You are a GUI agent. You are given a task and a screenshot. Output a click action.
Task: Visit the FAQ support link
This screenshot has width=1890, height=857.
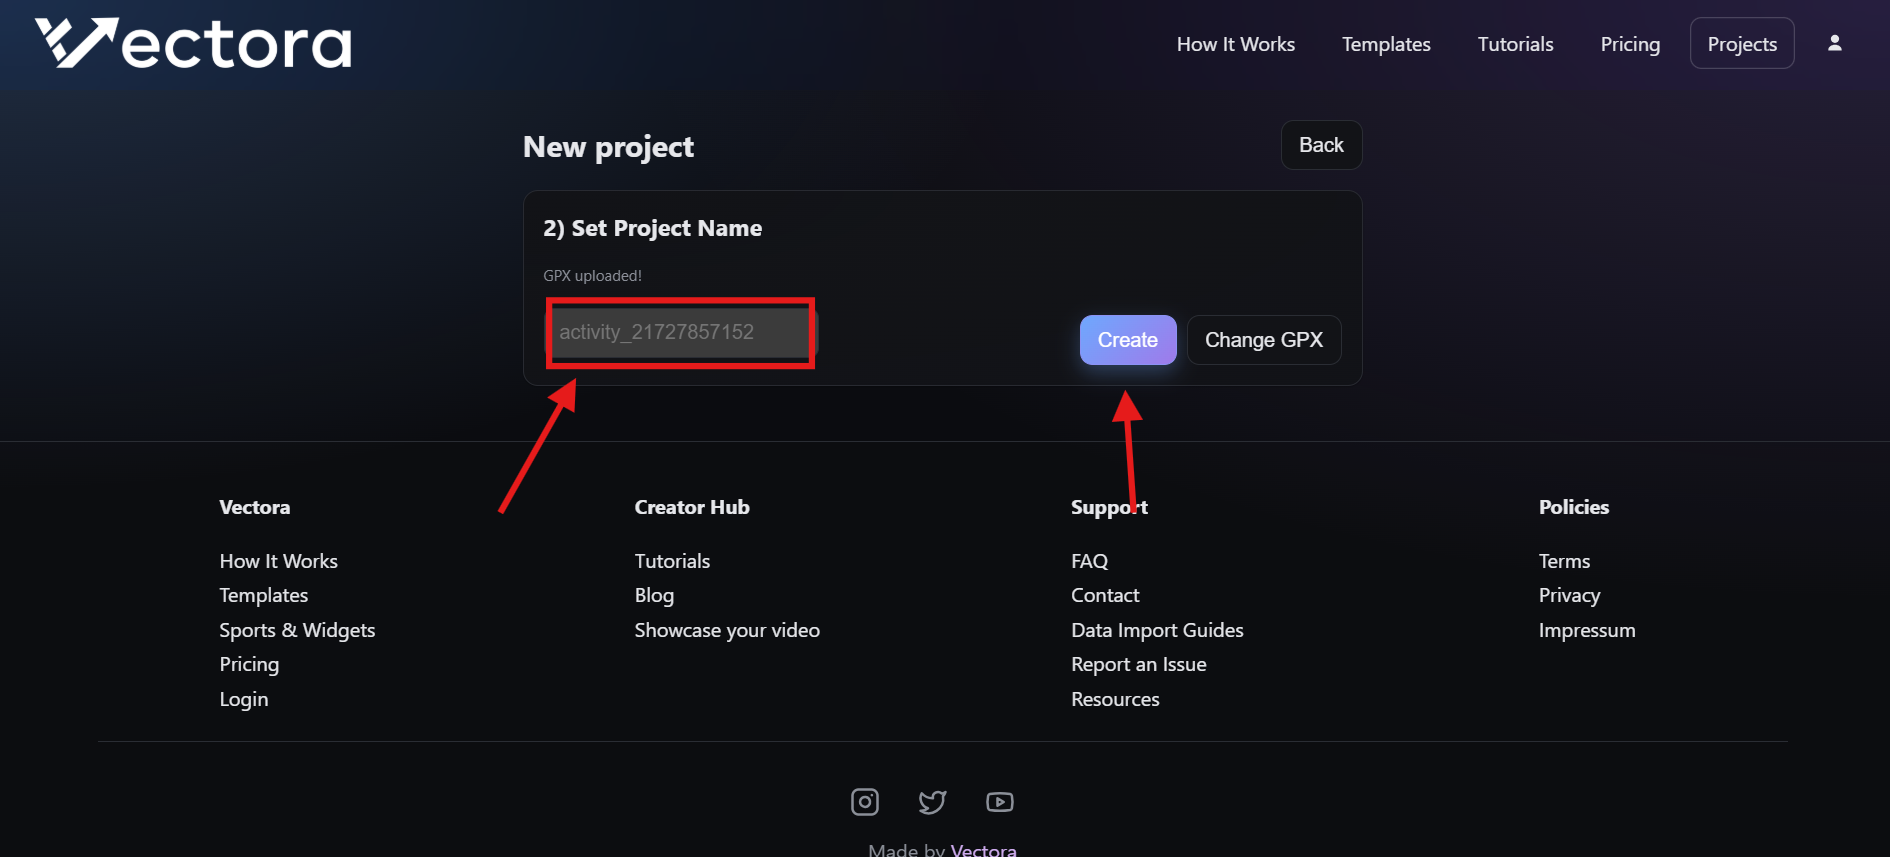pos(1089,561)
